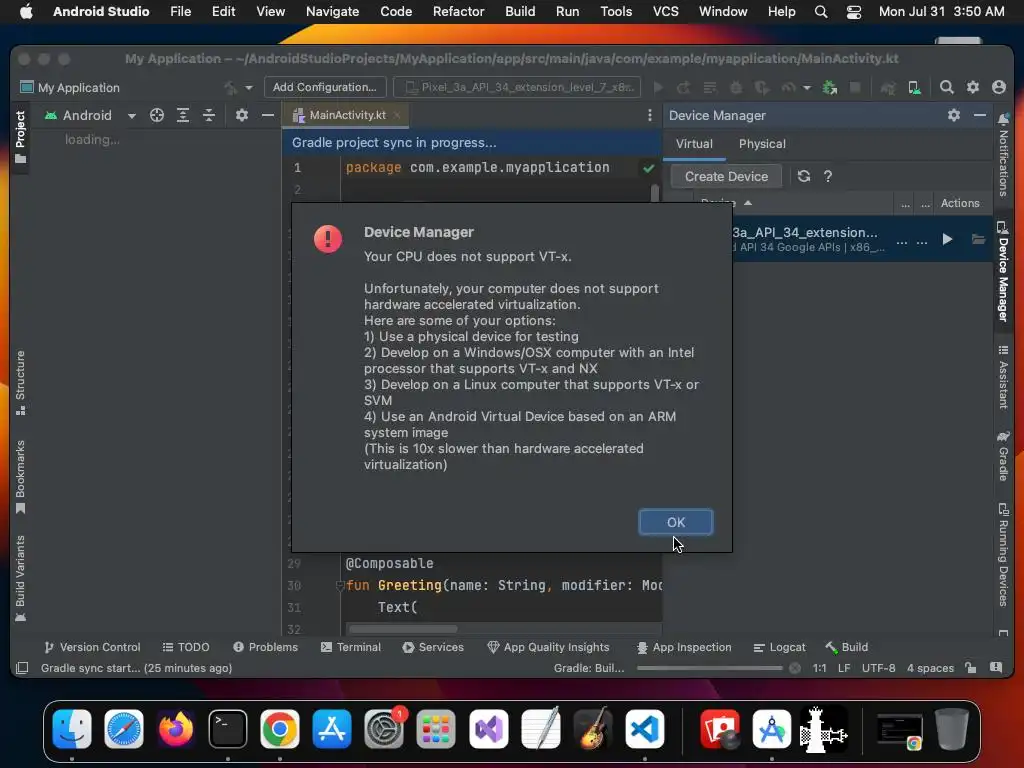Click the Gradle build progress bar

[x=709, y=668]
